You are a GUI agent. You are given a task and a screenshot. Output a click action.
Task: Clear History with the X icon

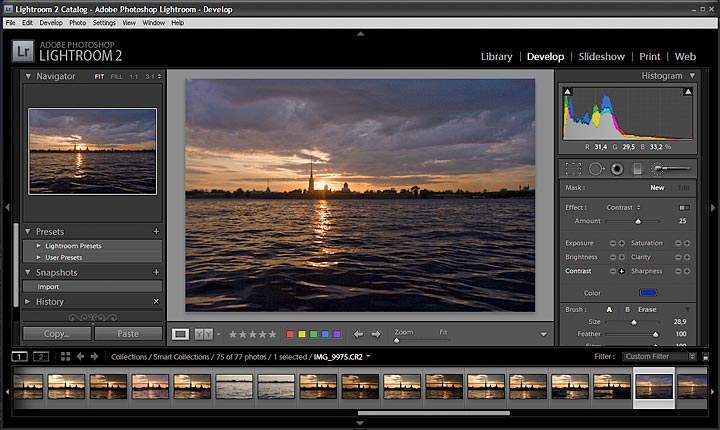[155, 301]
